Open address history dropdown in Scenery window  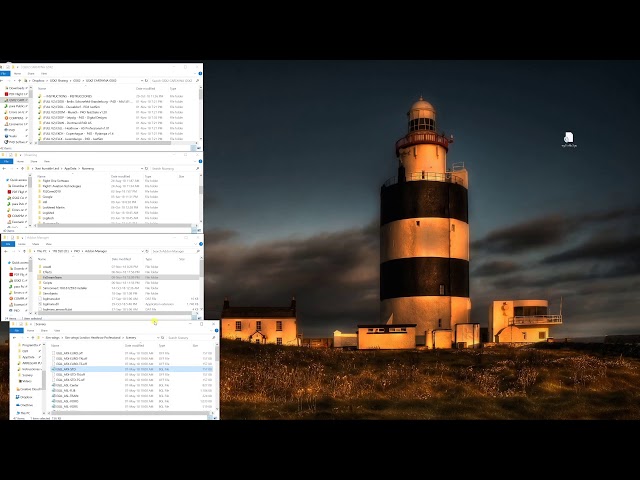(x=158, y=338)
